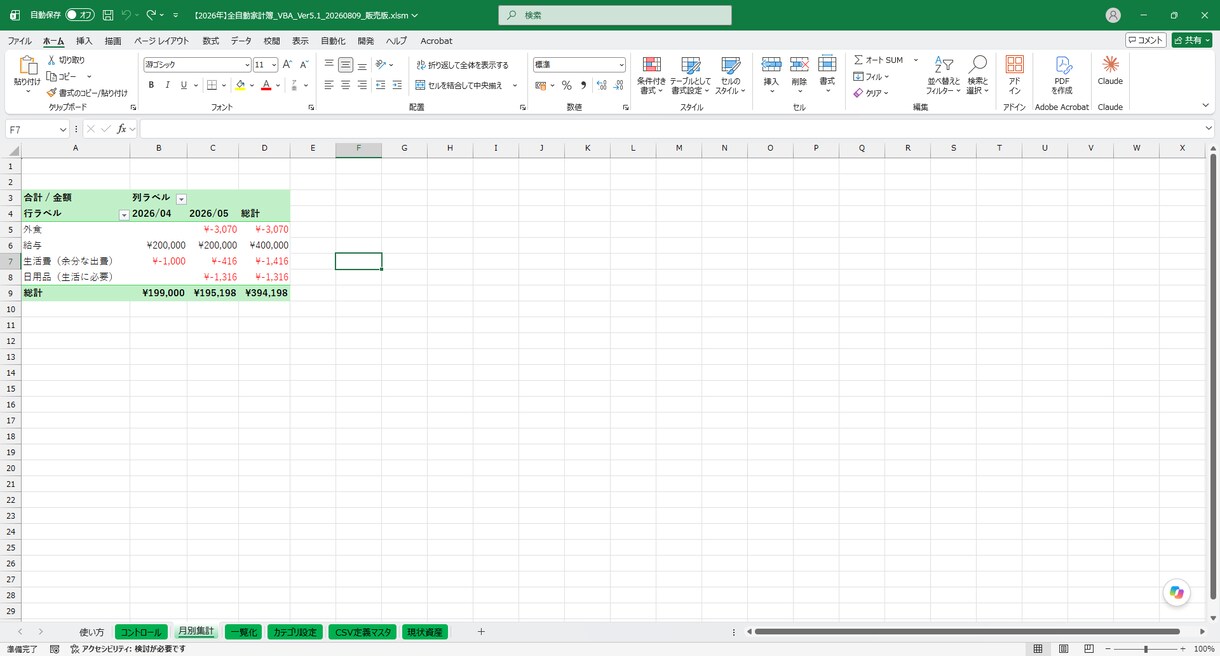Open the font name dropdown (游ゴシック)
1220x656 pixels.
[247, 65]
